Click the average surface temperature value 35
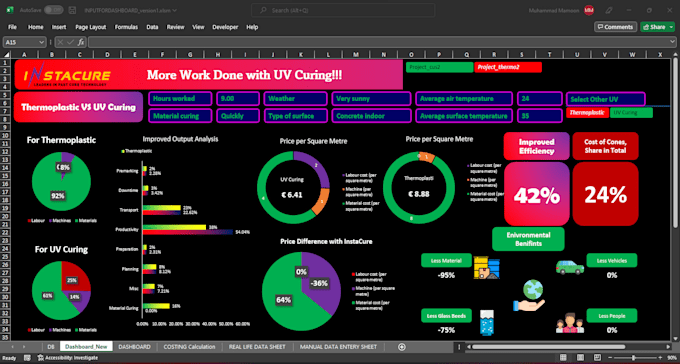The height and width of the screenshot is (364, 680). [539, 116]
